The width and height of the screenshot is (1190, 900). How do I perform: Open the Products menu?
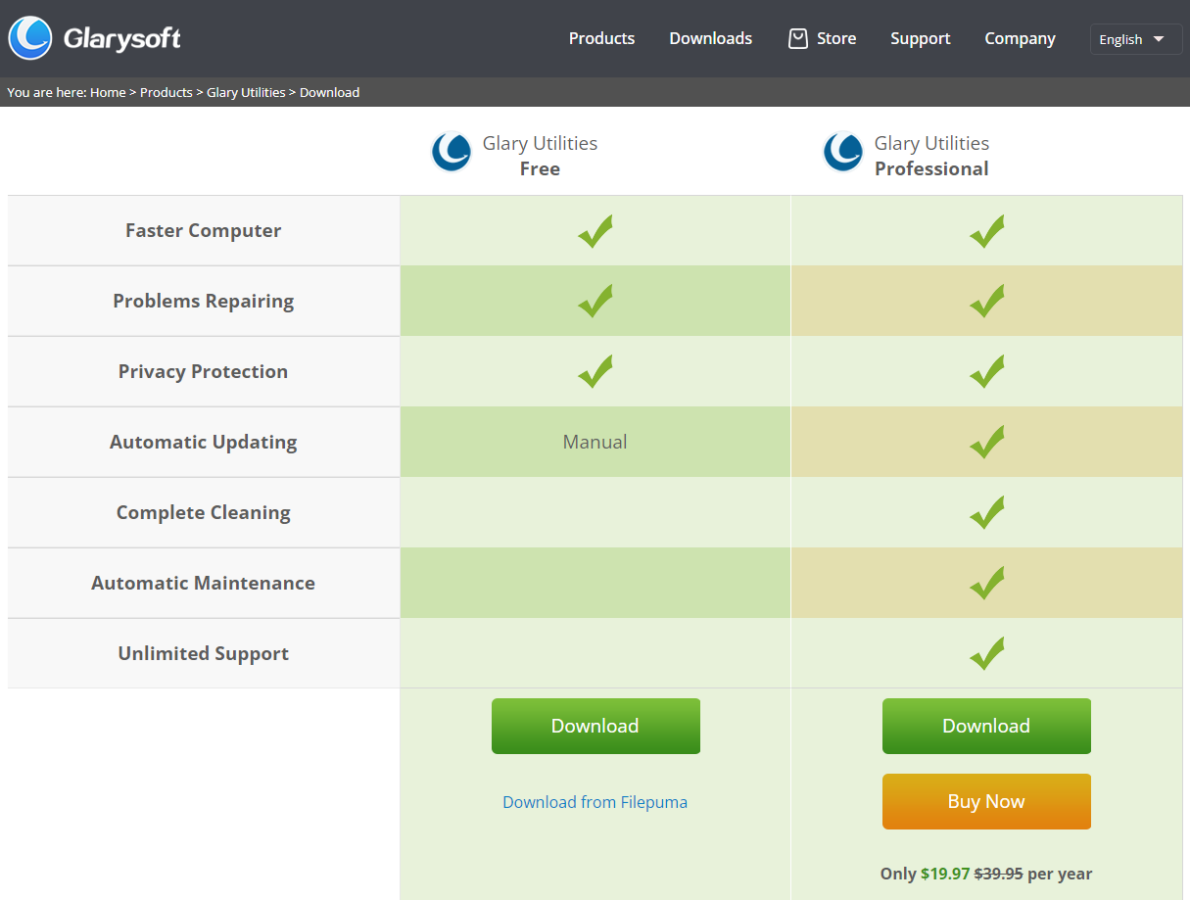[601, 39]
